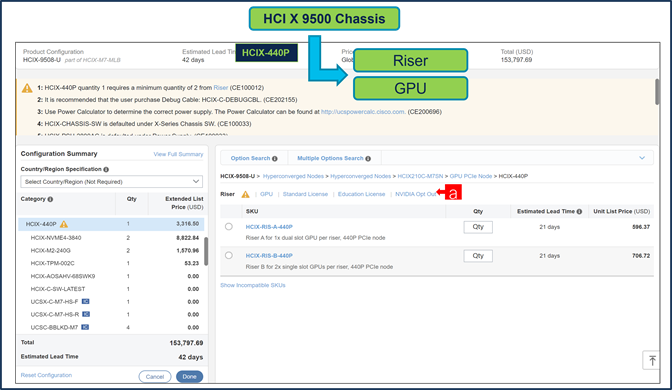The image size is (672, 390).
Task: Open the Standard License tab
Action: pyautogui.click(x=305, y=194)
